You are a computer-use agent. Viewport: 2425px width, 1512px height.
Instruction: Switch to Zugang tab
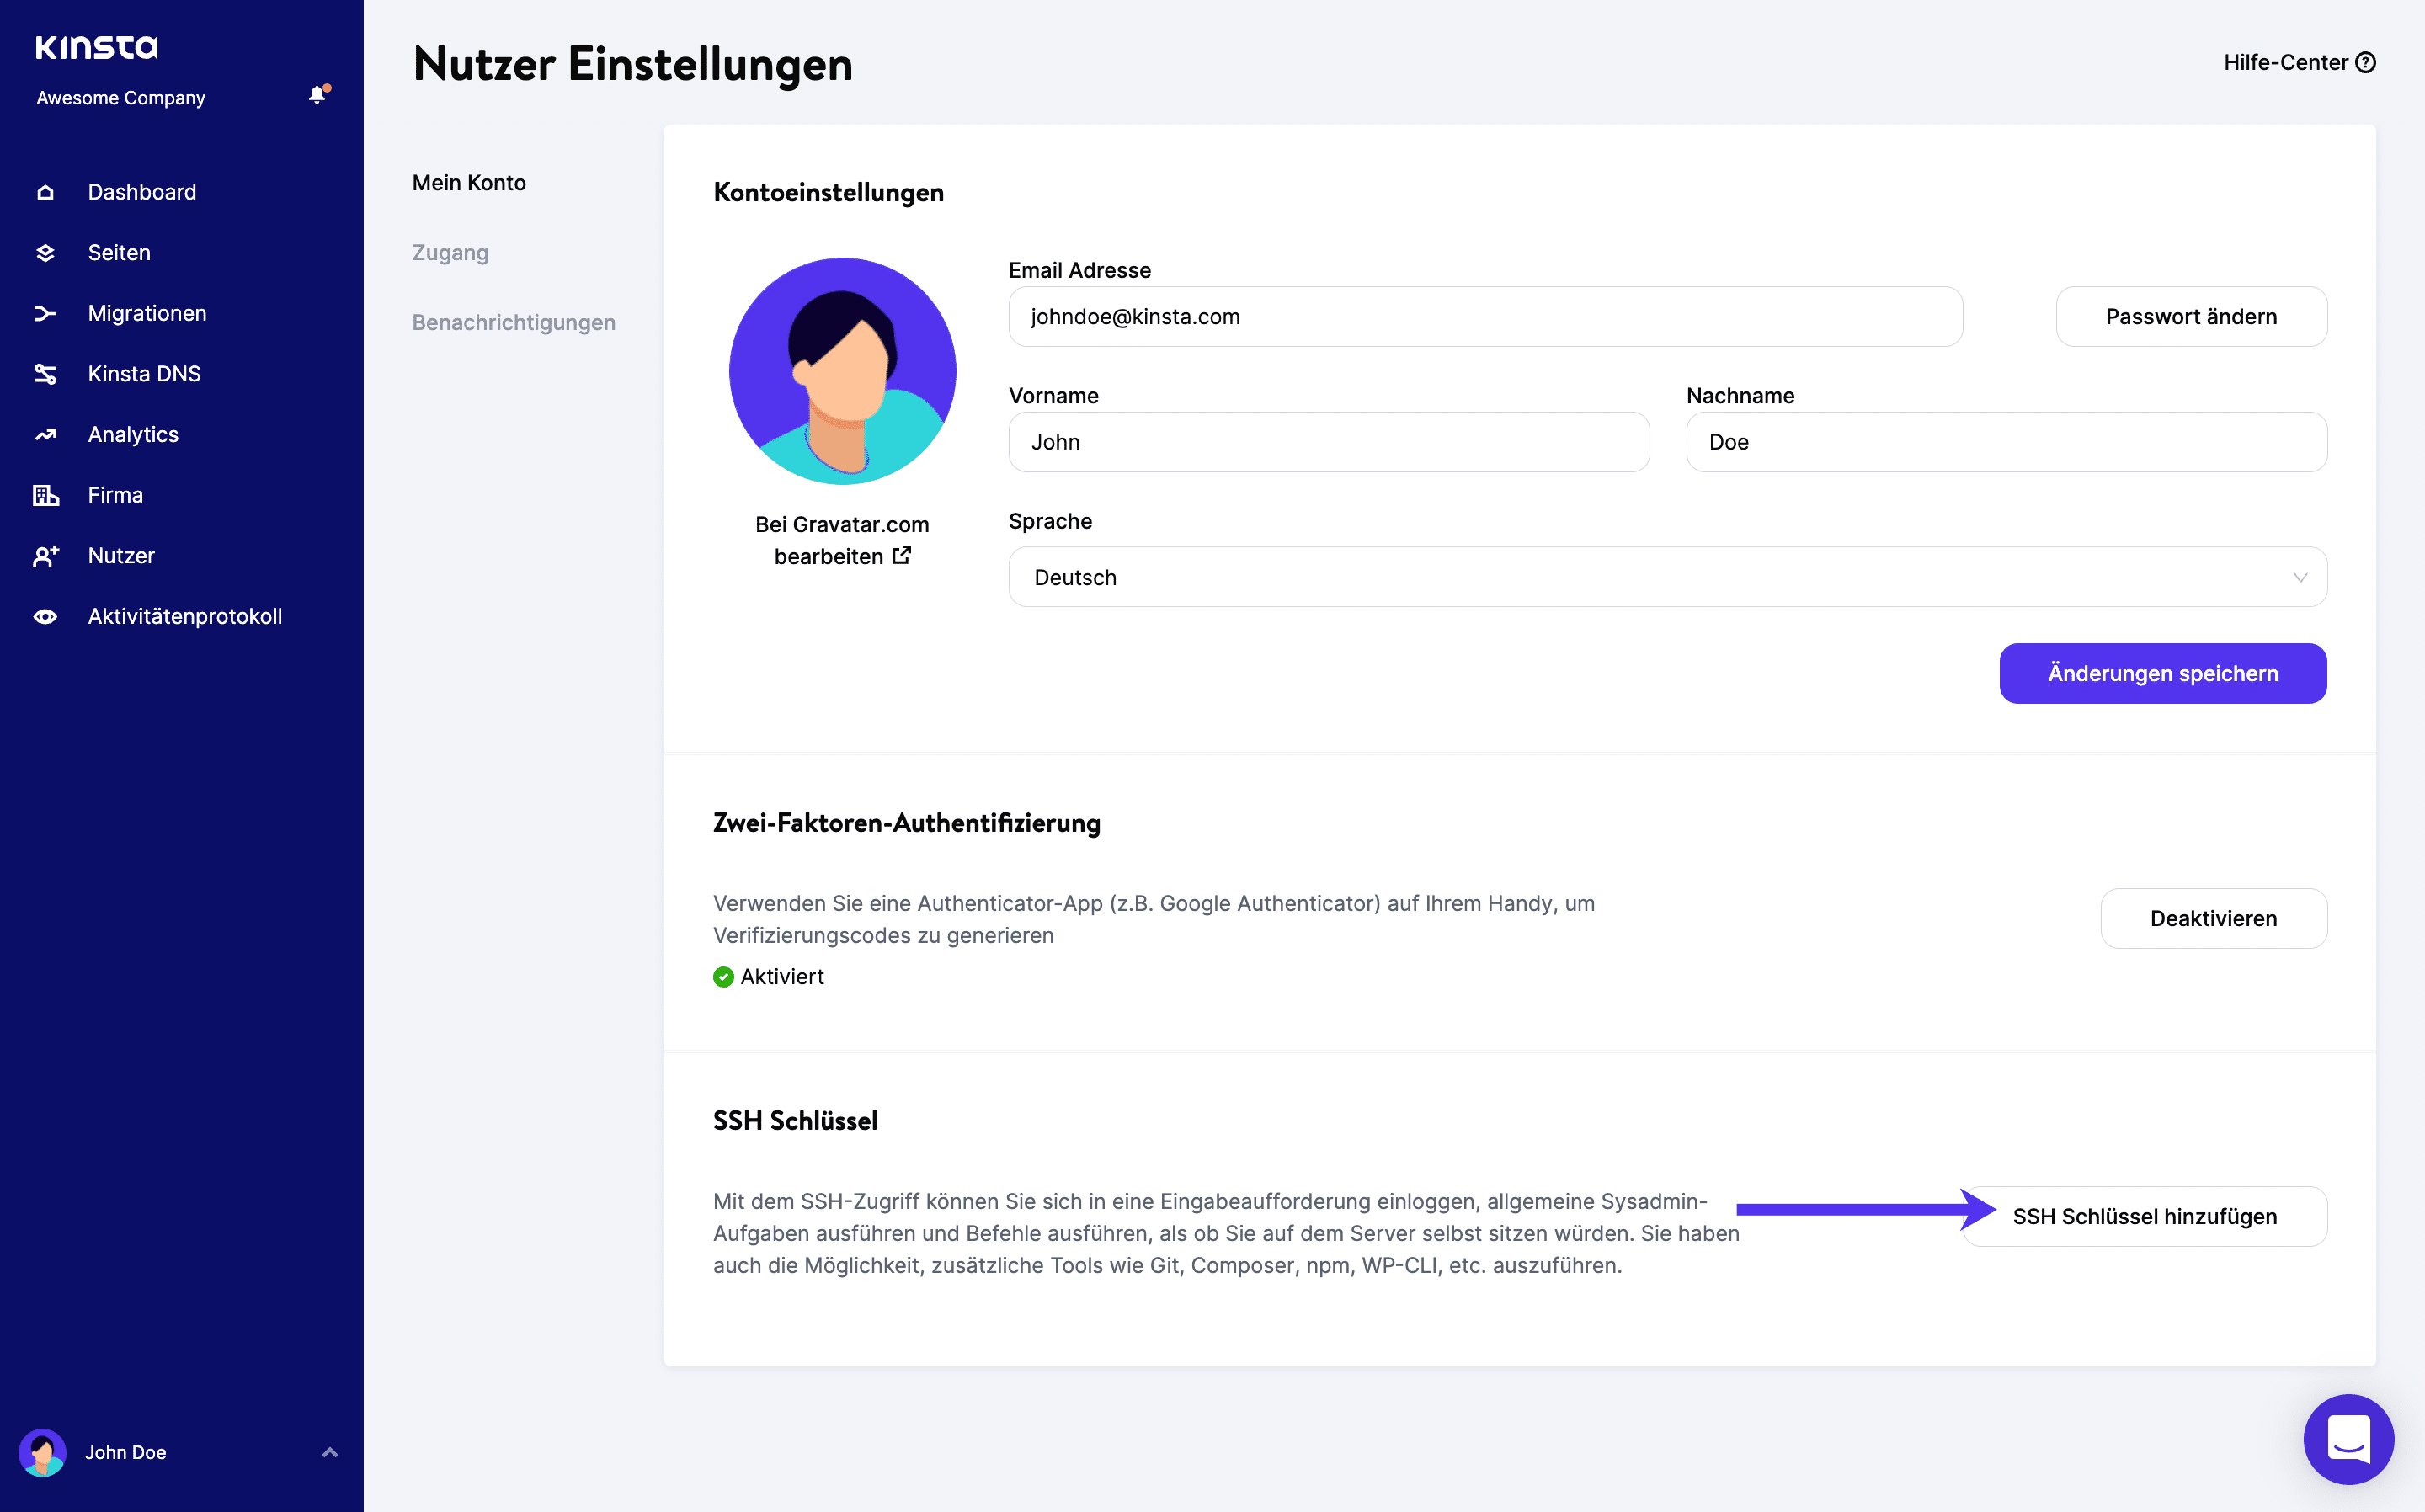(450, 251)
